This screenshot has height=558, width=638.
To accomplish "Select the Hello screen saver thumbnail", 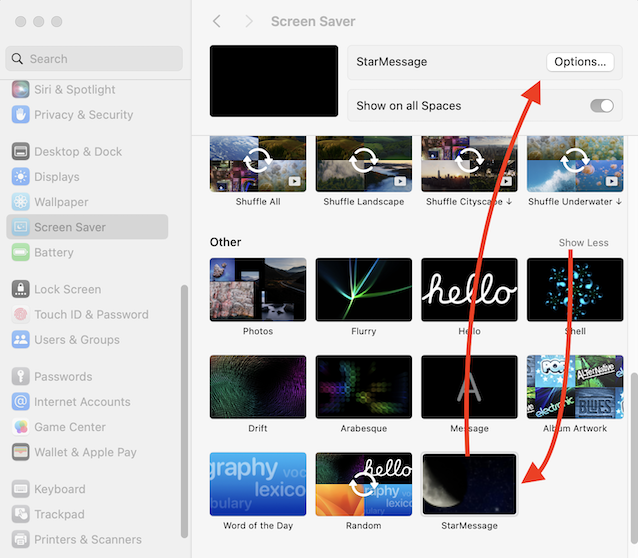I will 469,289.
